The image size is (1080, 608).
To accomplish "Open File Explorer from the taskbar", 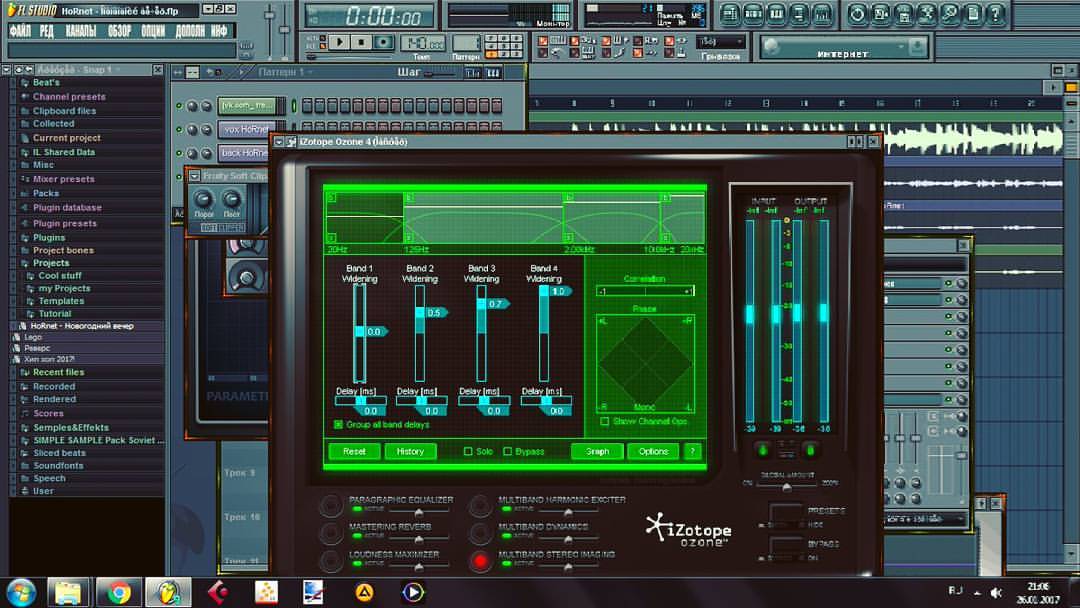I will (68, 592).
